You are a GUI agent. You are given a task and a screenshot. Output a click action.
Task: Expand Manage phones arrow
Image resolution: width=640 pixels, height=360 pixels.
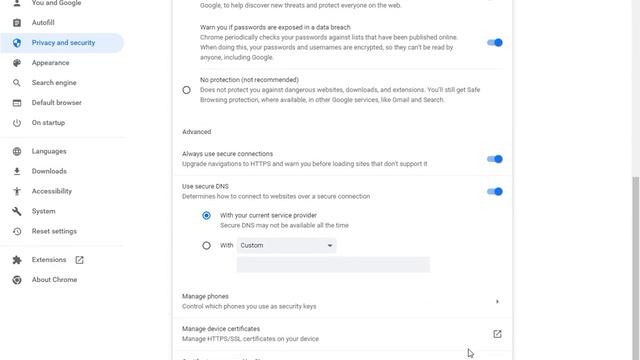(497, 302)
